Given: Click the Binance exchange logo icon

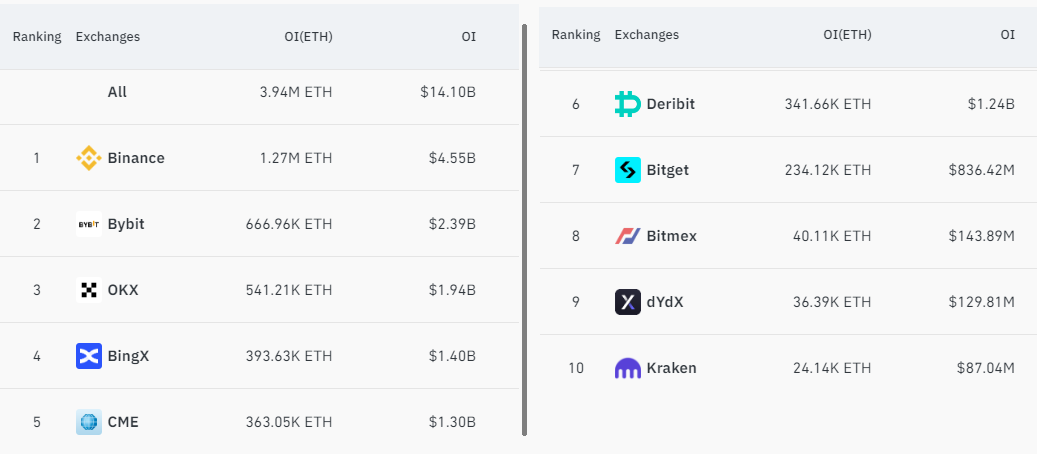Looking at the screenshot, I should [x=89, y=158].
